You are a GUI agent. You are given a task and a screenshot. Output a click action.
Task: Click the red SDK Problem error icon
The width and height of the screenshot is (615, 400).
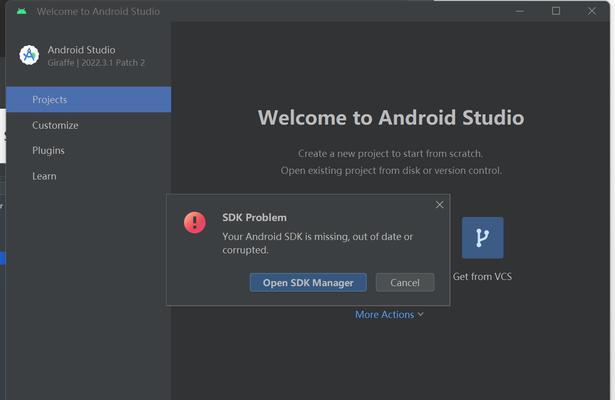tap(195, 222)
